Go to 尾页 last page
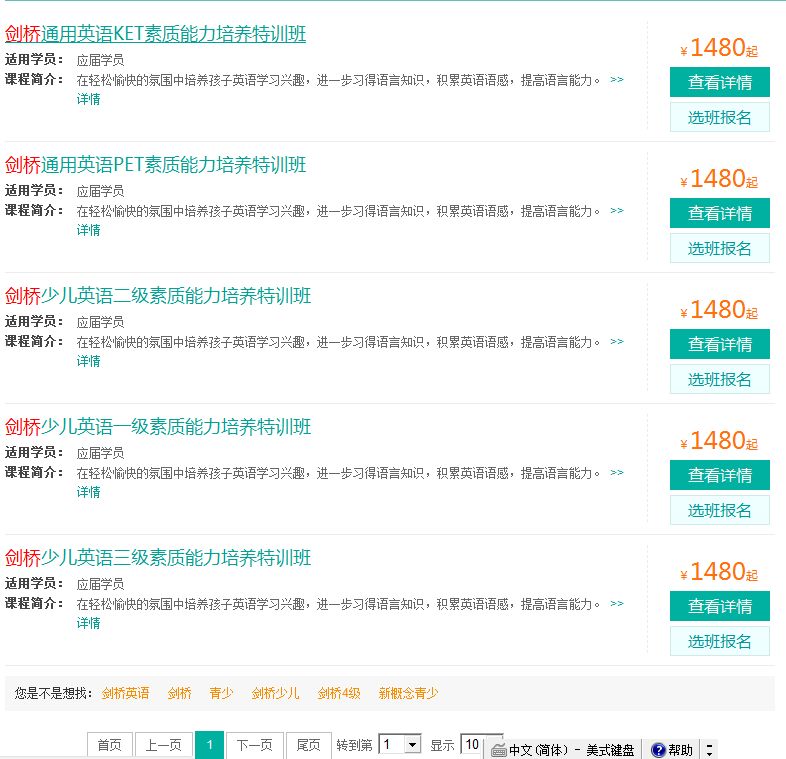Image resolution: width=786 pixels, height=759 pixels. [308, 745]
